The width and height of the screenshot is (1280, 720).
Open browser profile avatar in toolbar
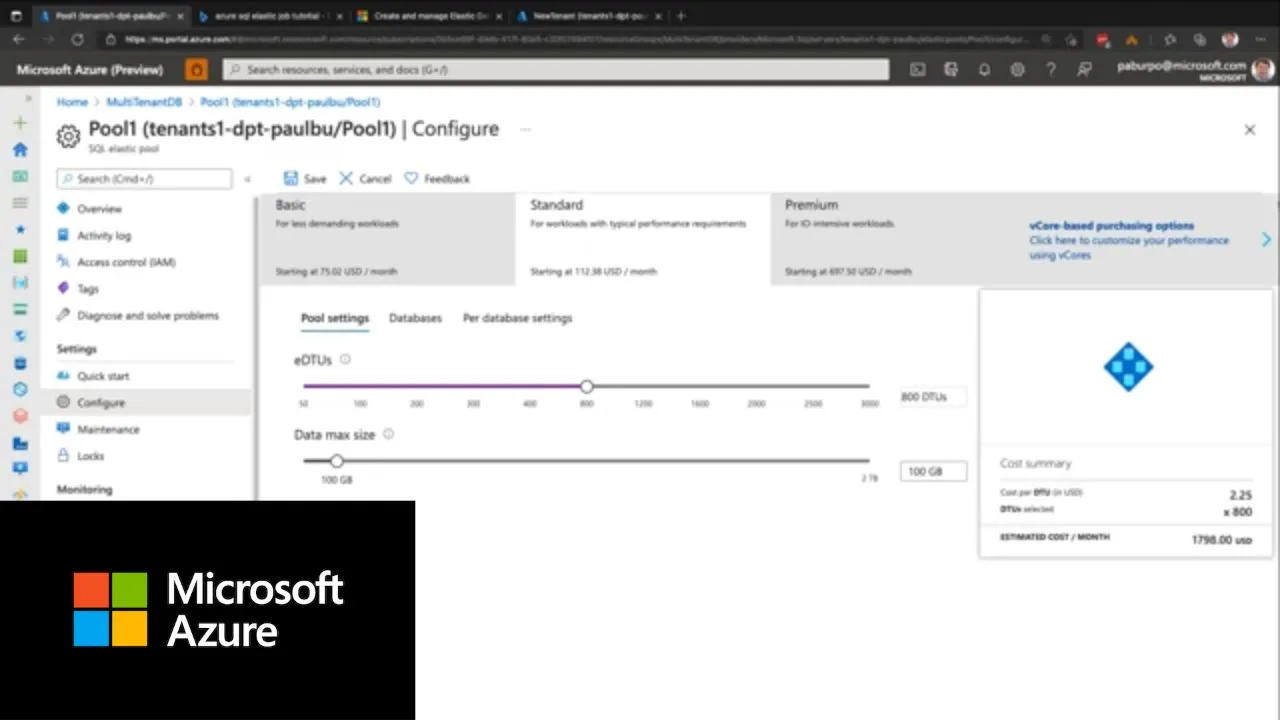(1230, 39)
